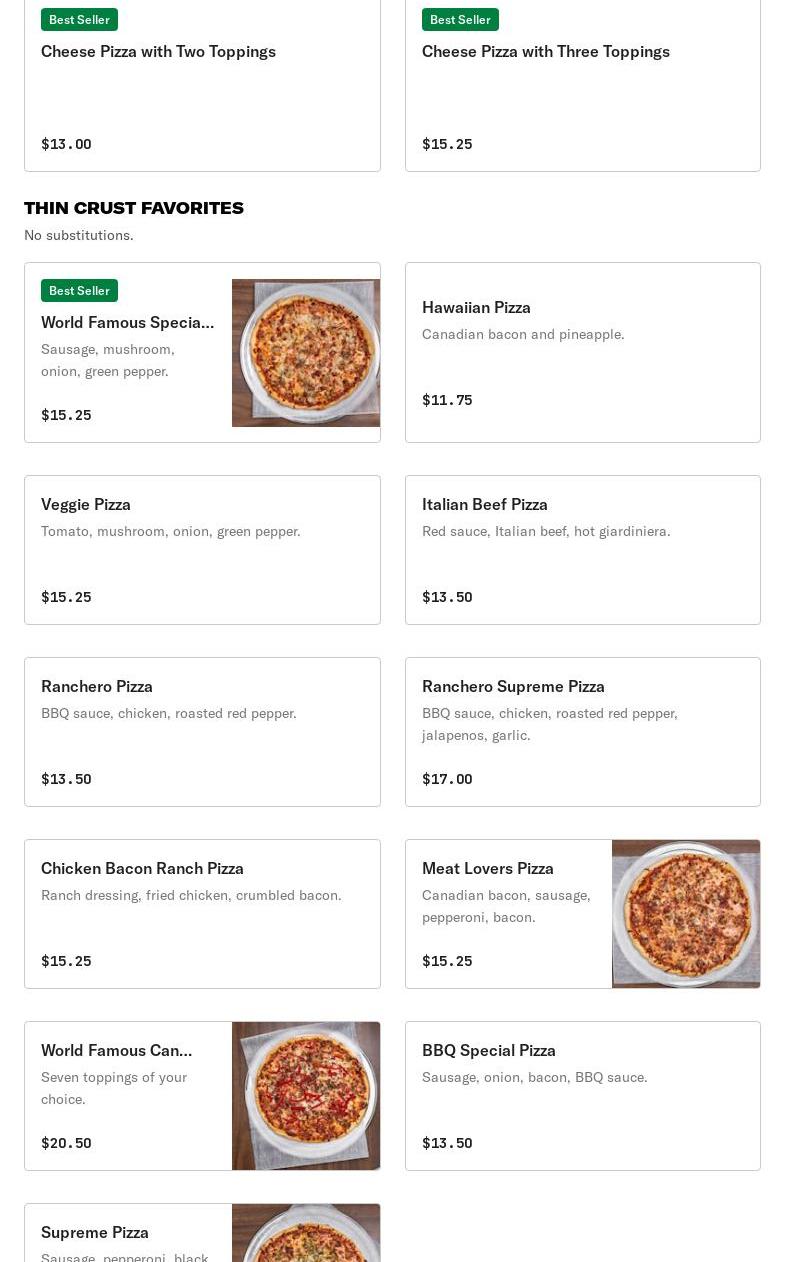The width and height of the screenshot is (785, 1262).
Task: Click the Thin Crust Favorites heading
Action: pos(134,208)
